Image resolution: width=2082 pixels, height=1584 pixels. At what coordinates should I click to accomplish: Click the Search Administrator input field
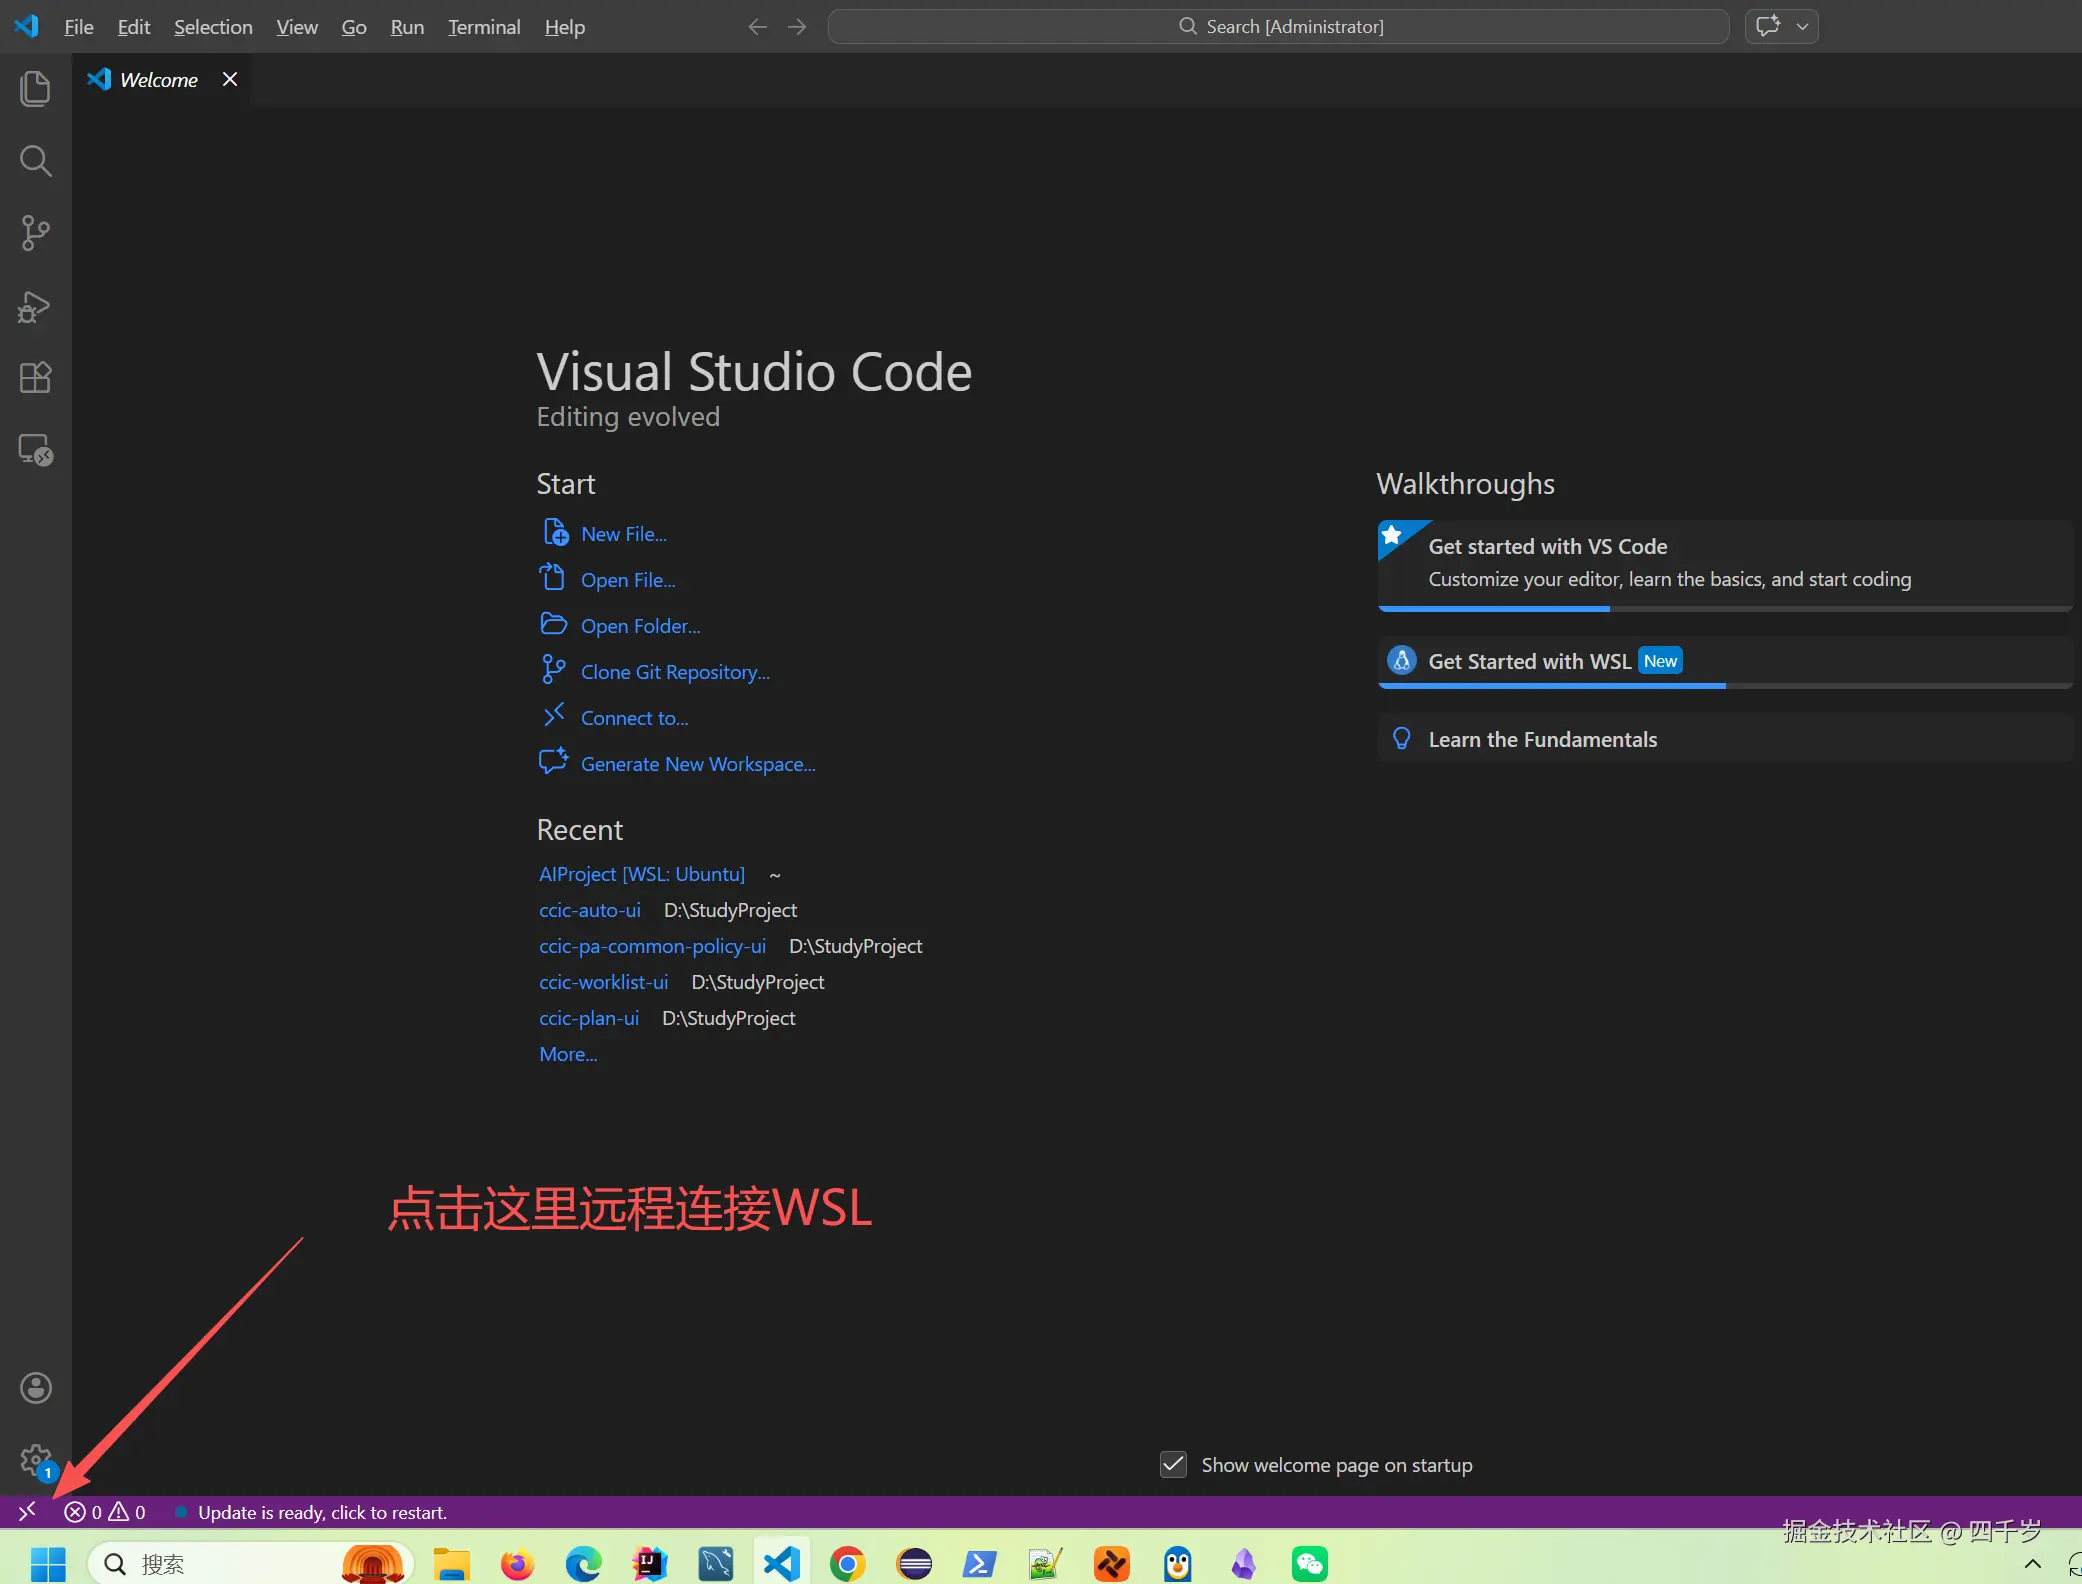[1278, 26]
